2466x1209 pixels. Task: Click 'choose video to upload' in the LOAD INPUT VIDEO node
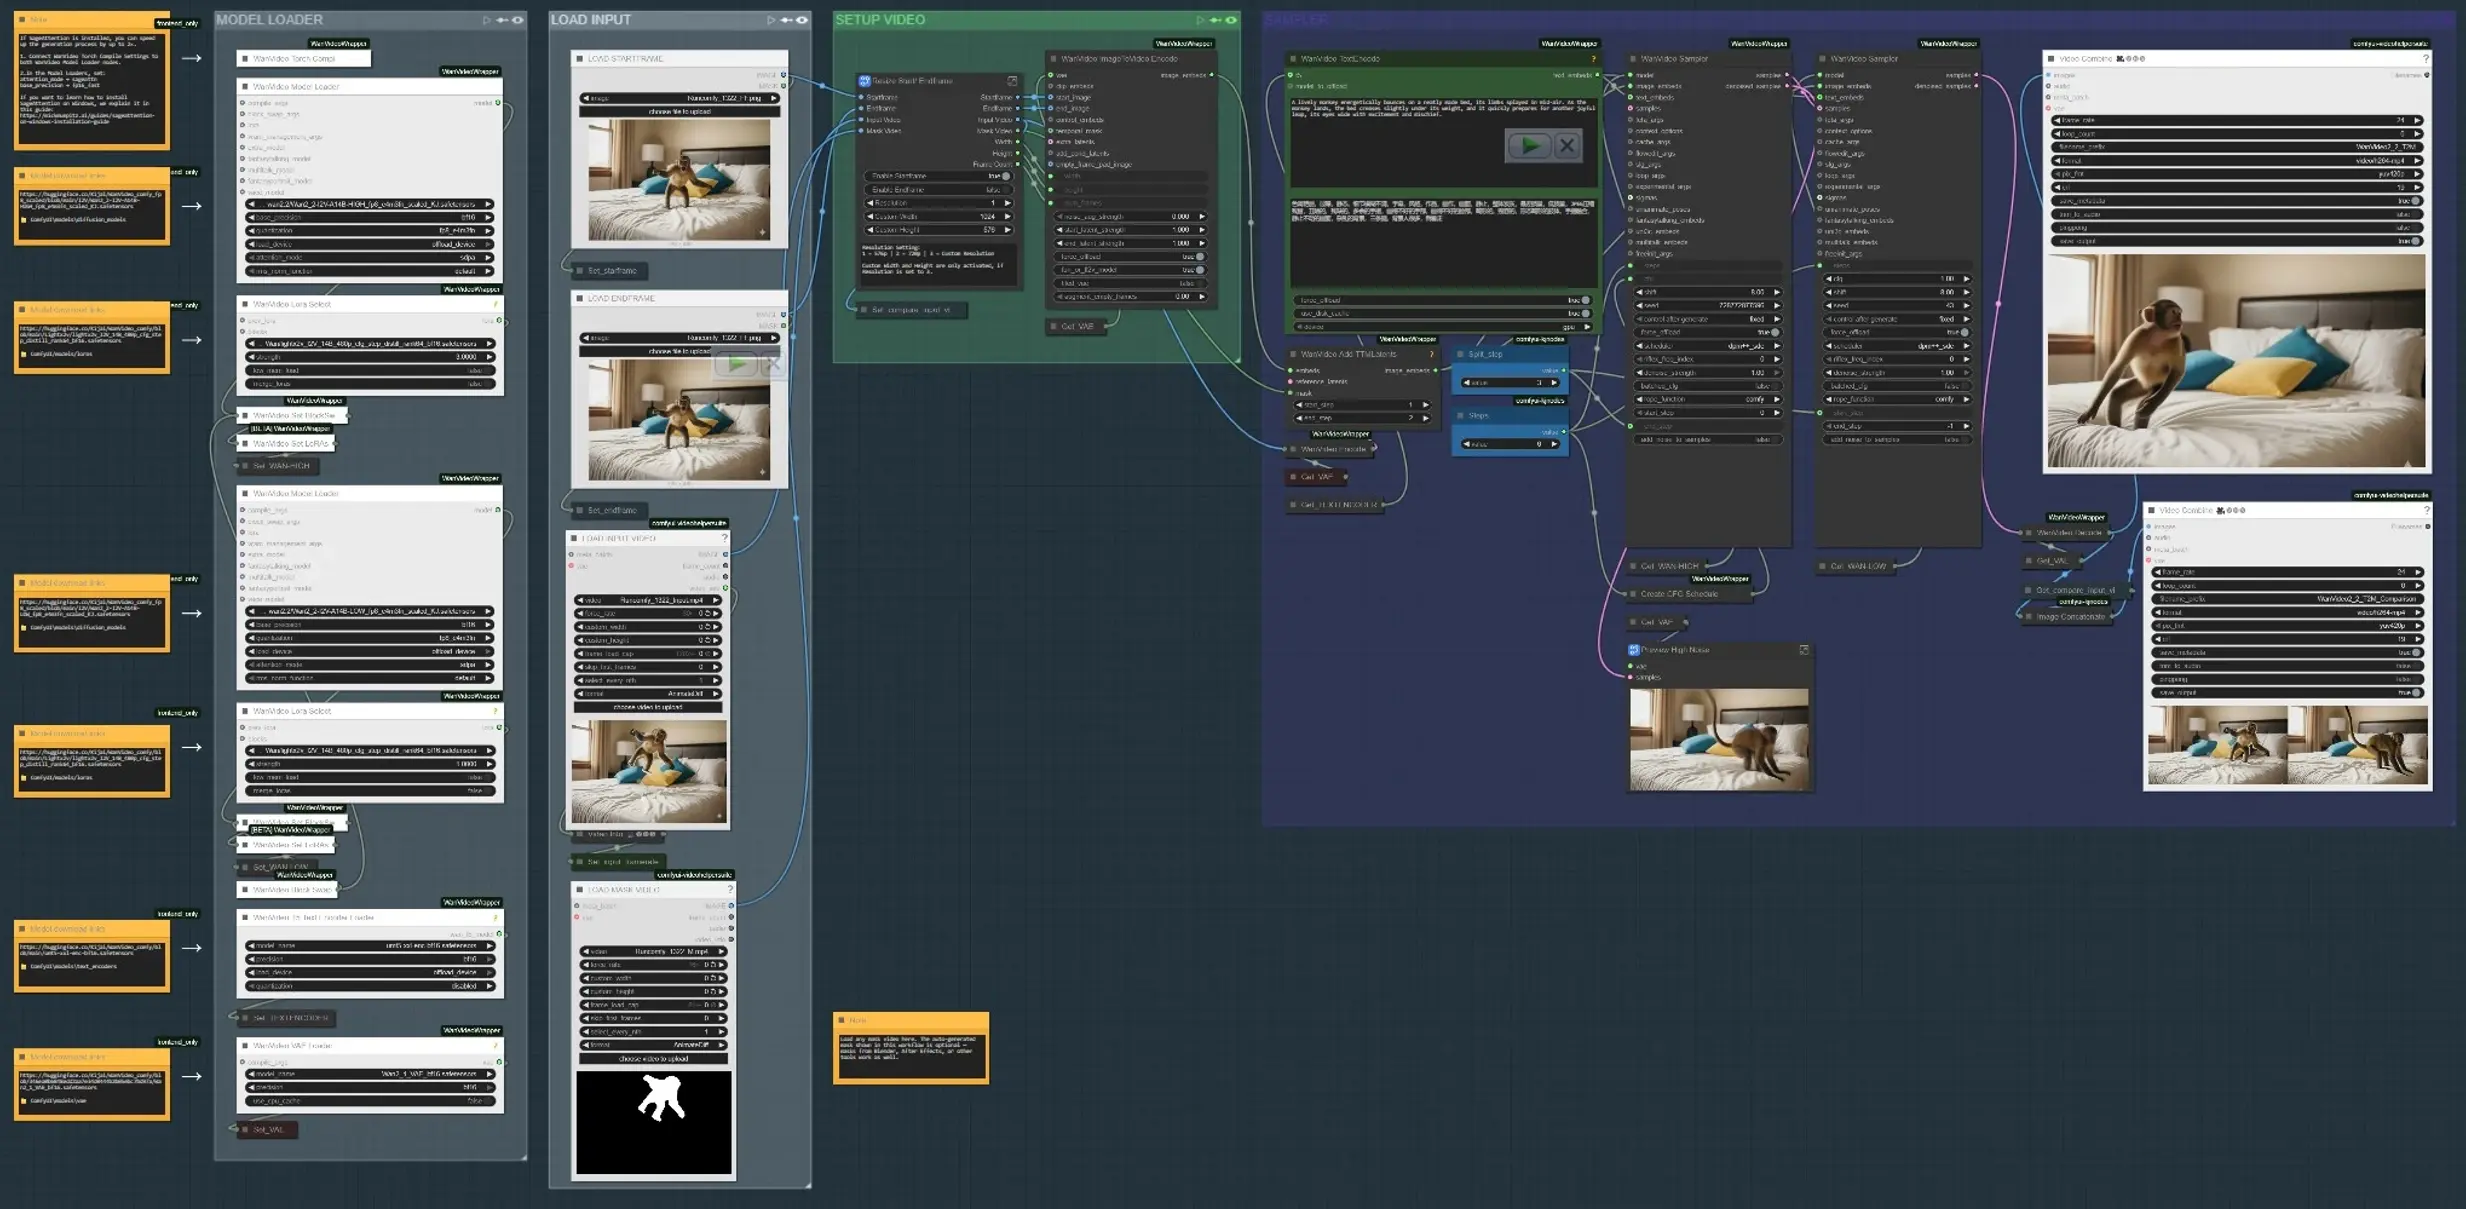[x=648, y=707]
